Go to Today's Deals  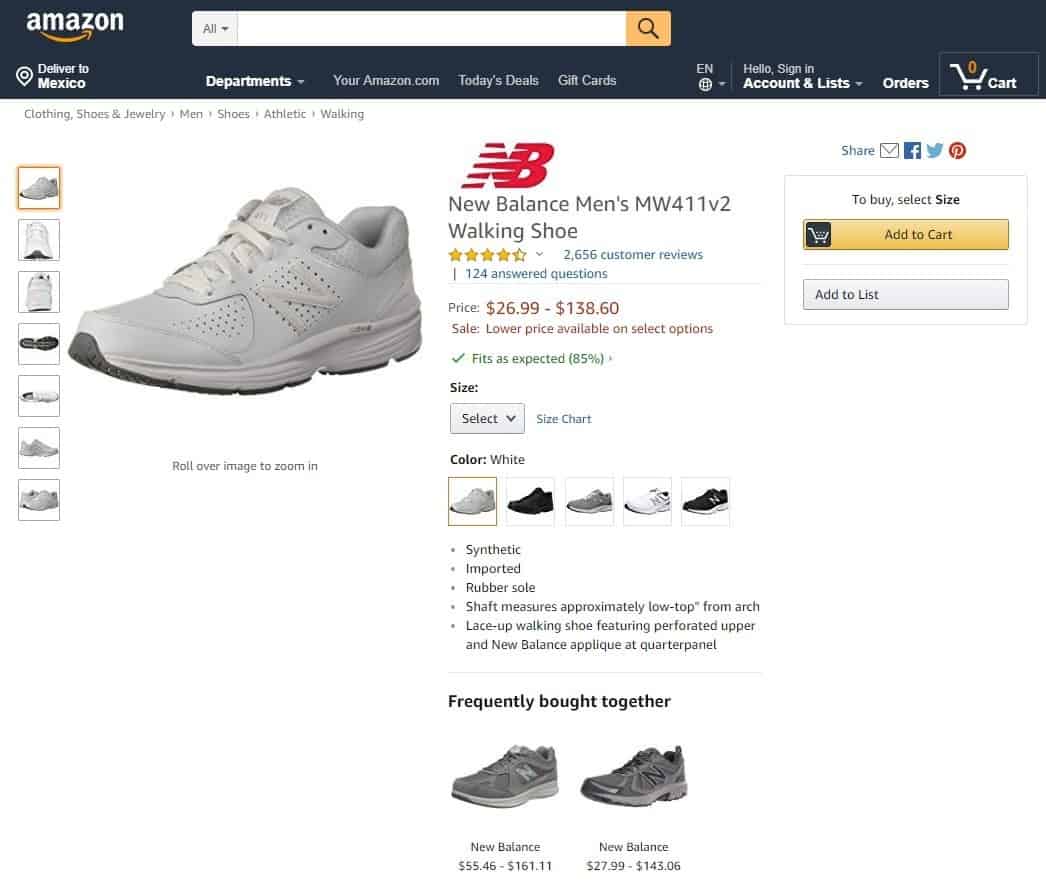click(498, 81)
